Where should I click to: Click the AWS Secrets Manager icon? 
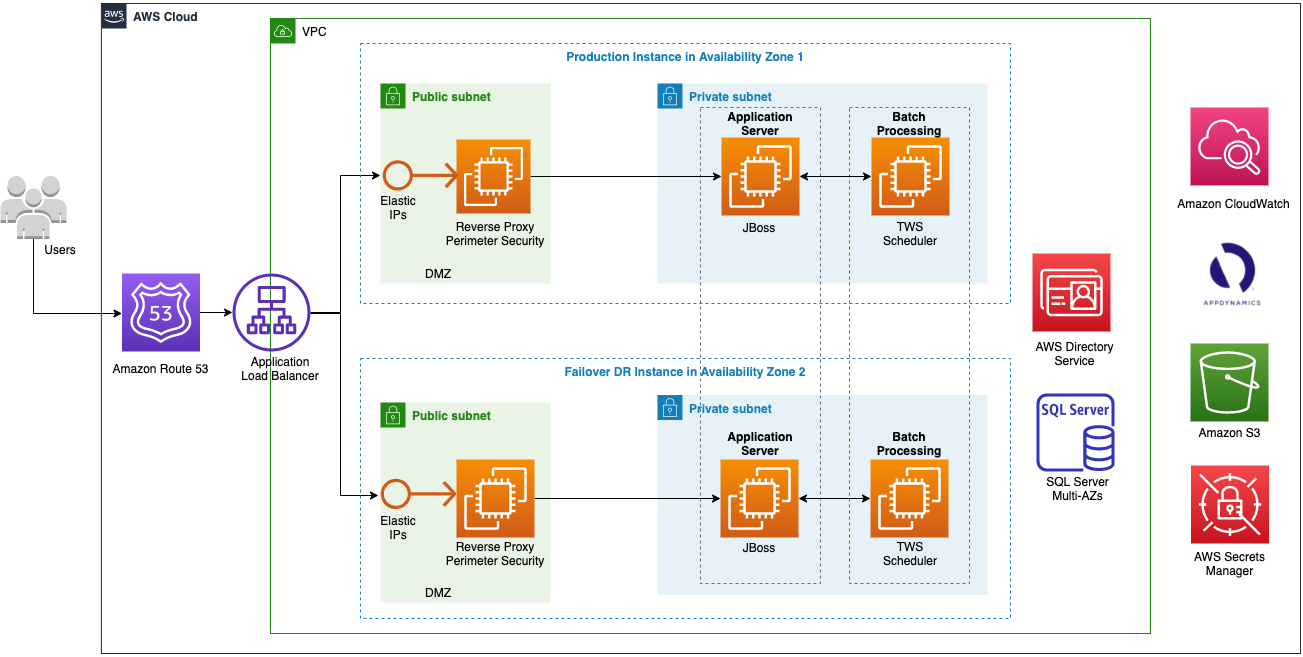click(x=1229, y=504)
